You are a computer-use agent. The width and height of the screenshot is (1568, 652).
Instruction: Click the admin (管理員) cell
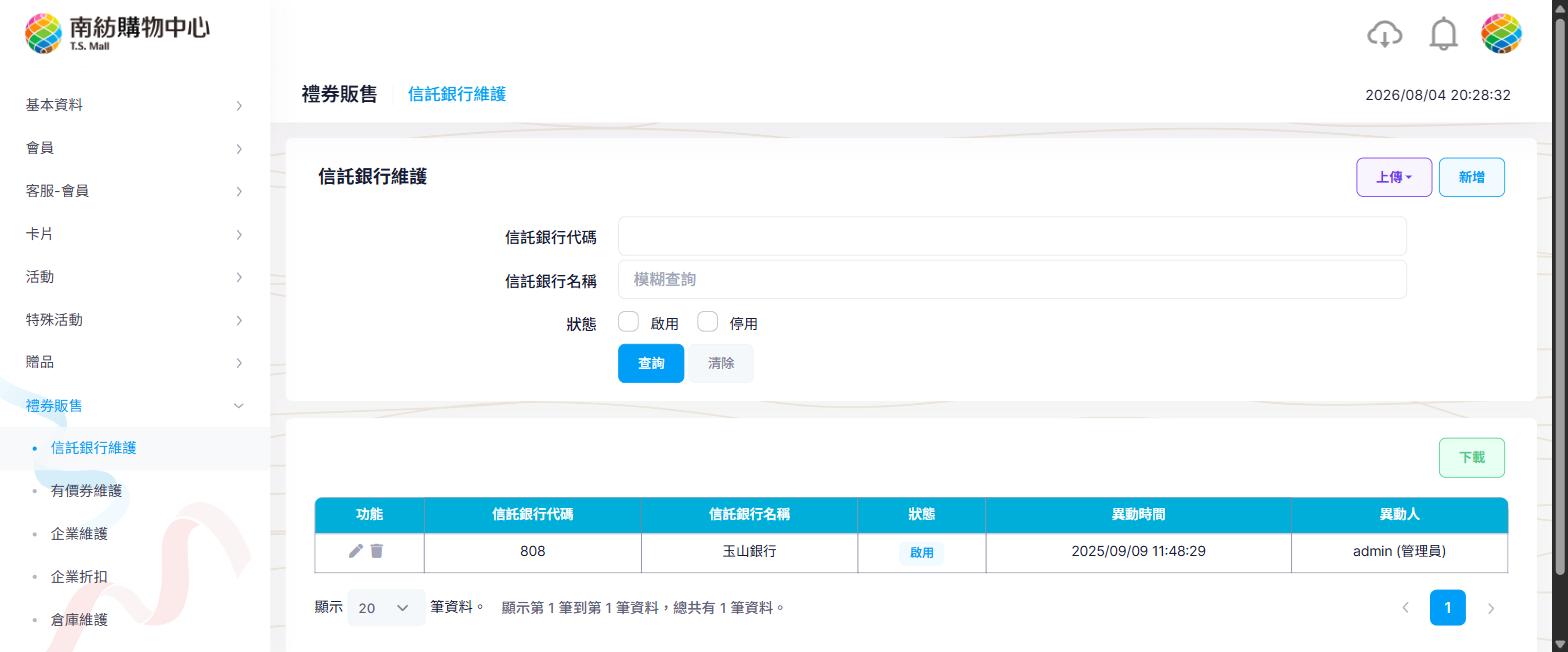click(1399, 551)
